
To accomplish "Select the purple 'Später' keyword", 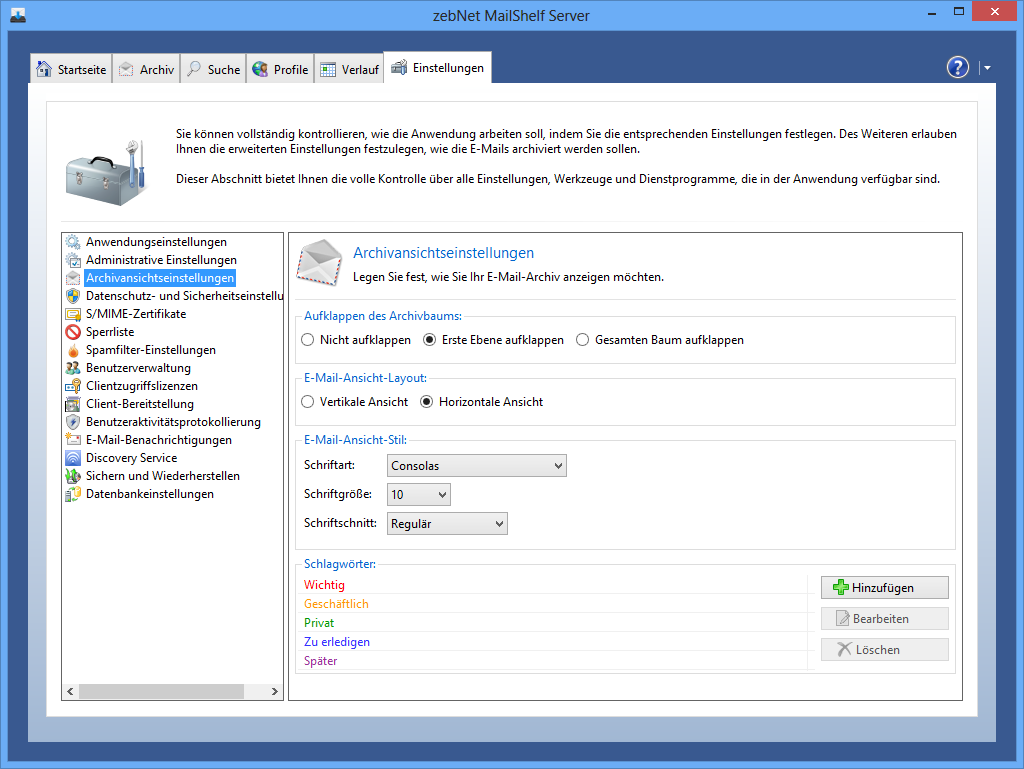I will coord(321,661).
